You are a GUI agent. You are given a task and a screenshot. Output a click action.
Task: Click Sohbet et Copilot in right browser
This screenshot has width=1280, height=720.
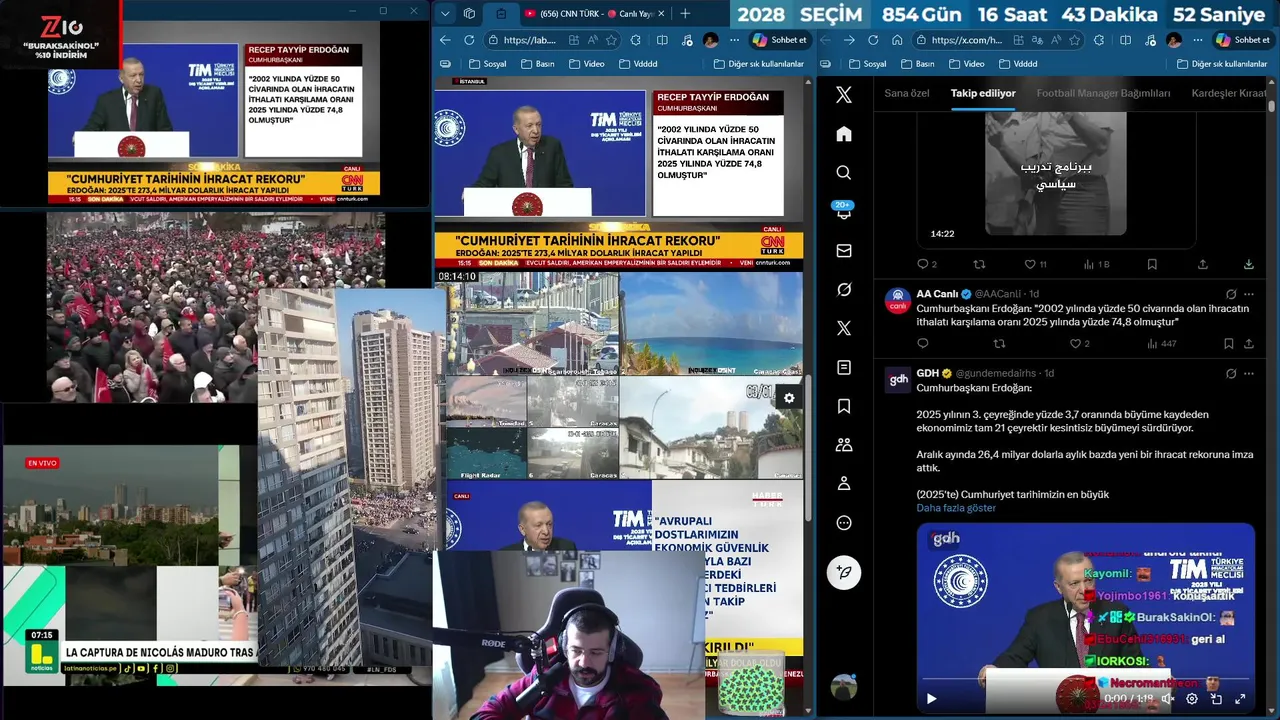1243,40
